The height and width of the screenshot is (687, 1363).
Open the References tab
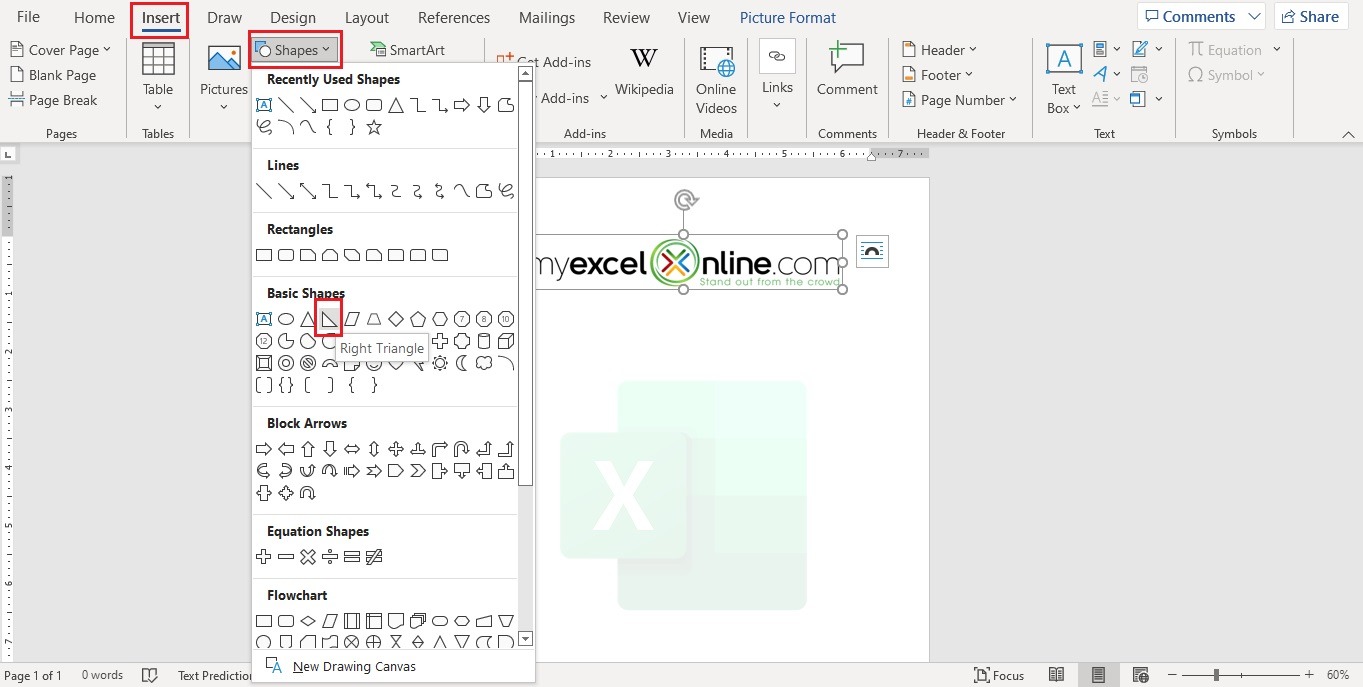point(454,17)
